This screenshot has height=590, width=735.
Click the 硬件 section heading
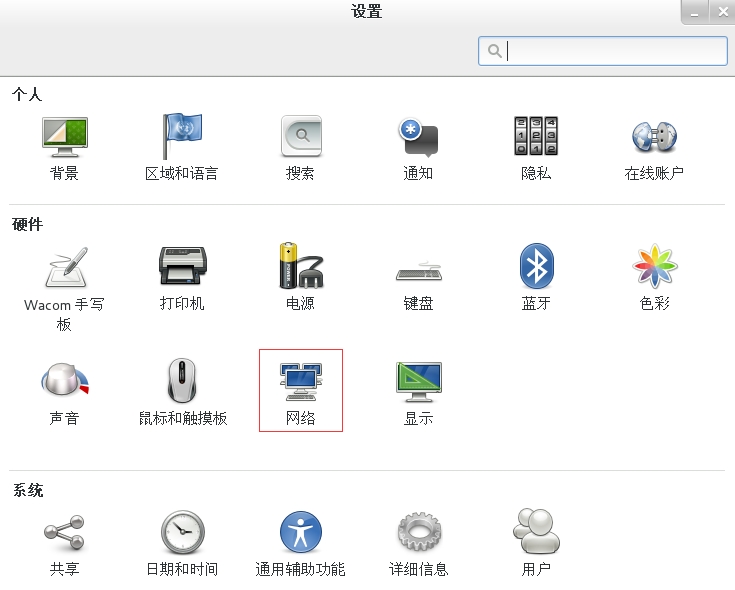point(27,224)
